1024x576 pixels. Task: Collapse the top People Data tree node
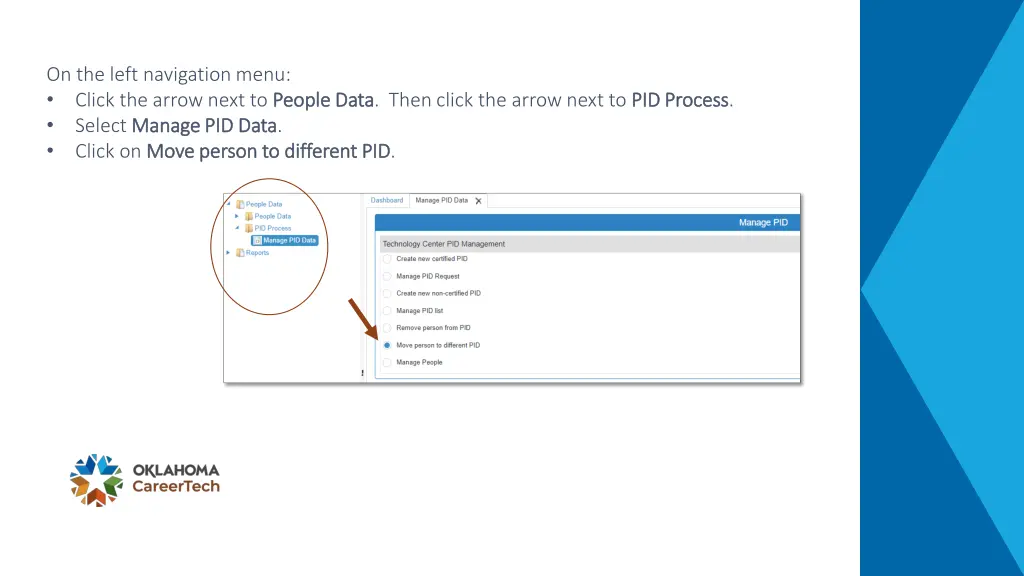(x=229, y=204)
